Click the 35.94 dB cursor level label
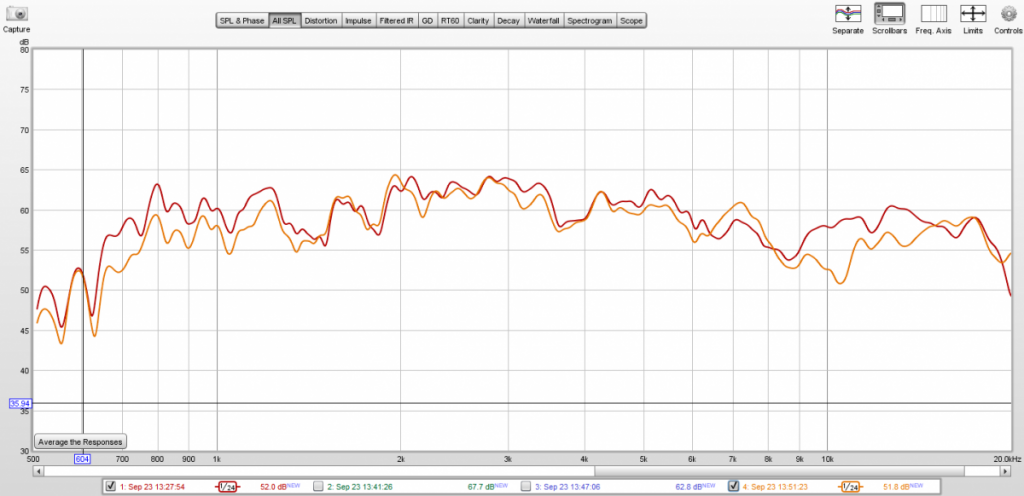The height and width of the screenshot is (496, 1024). click(x=18, y=403)
